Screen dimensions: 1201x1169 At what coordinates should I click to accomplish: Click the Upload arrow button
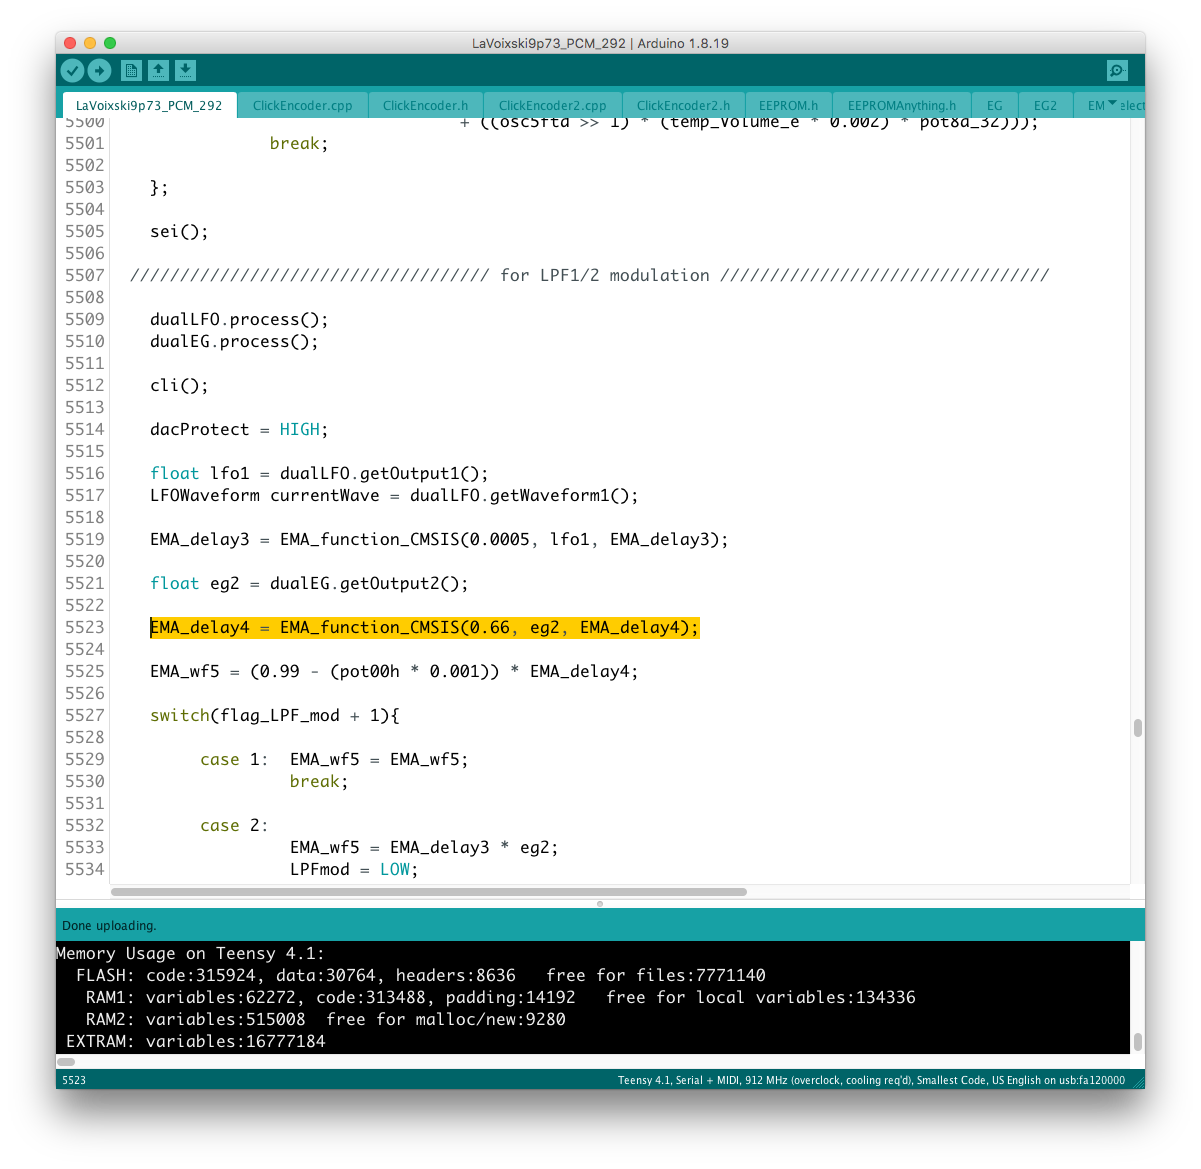99,70
